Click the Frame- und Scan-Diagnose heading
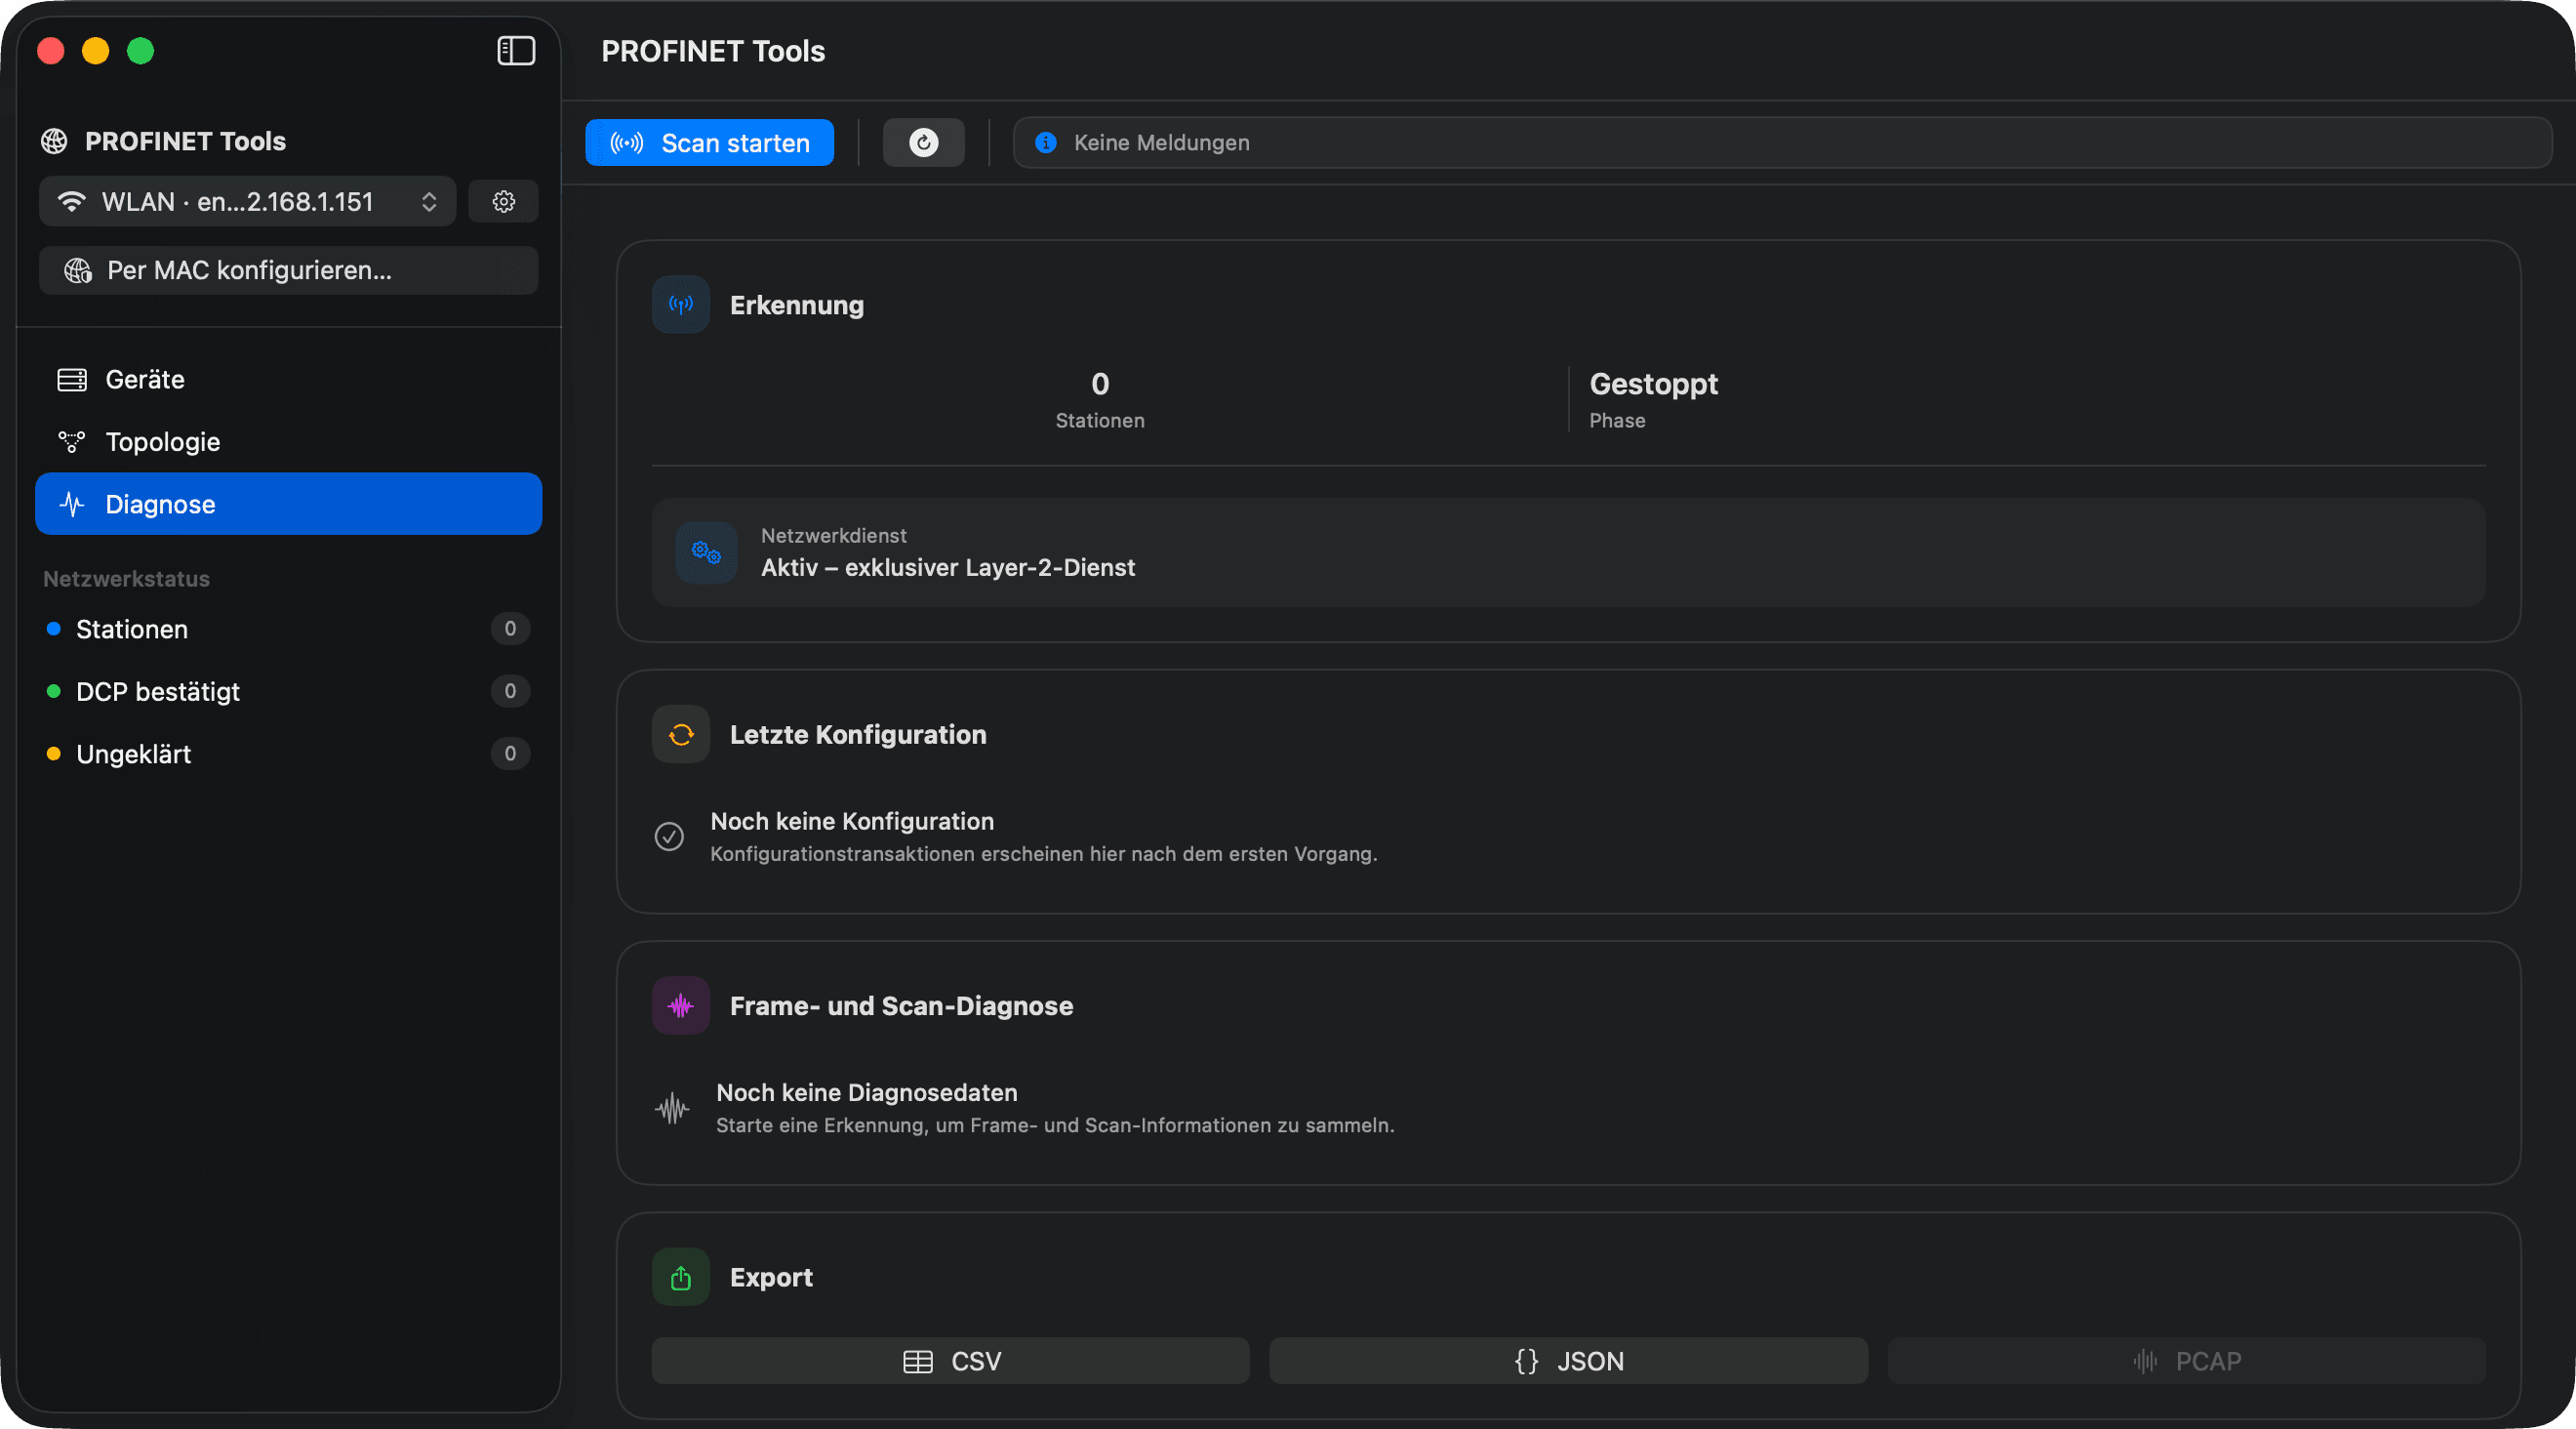 click(901, 1006)
